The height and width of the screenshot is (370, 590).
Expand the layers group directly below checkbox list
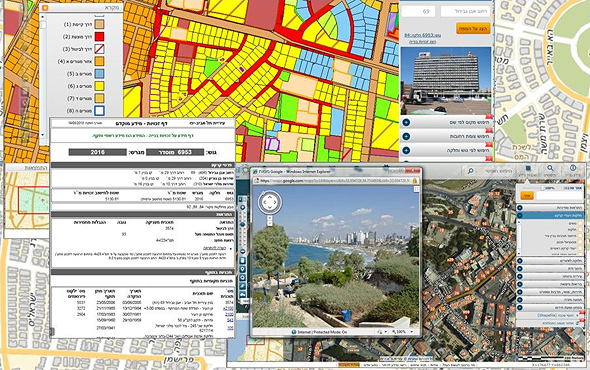(520, 261)
